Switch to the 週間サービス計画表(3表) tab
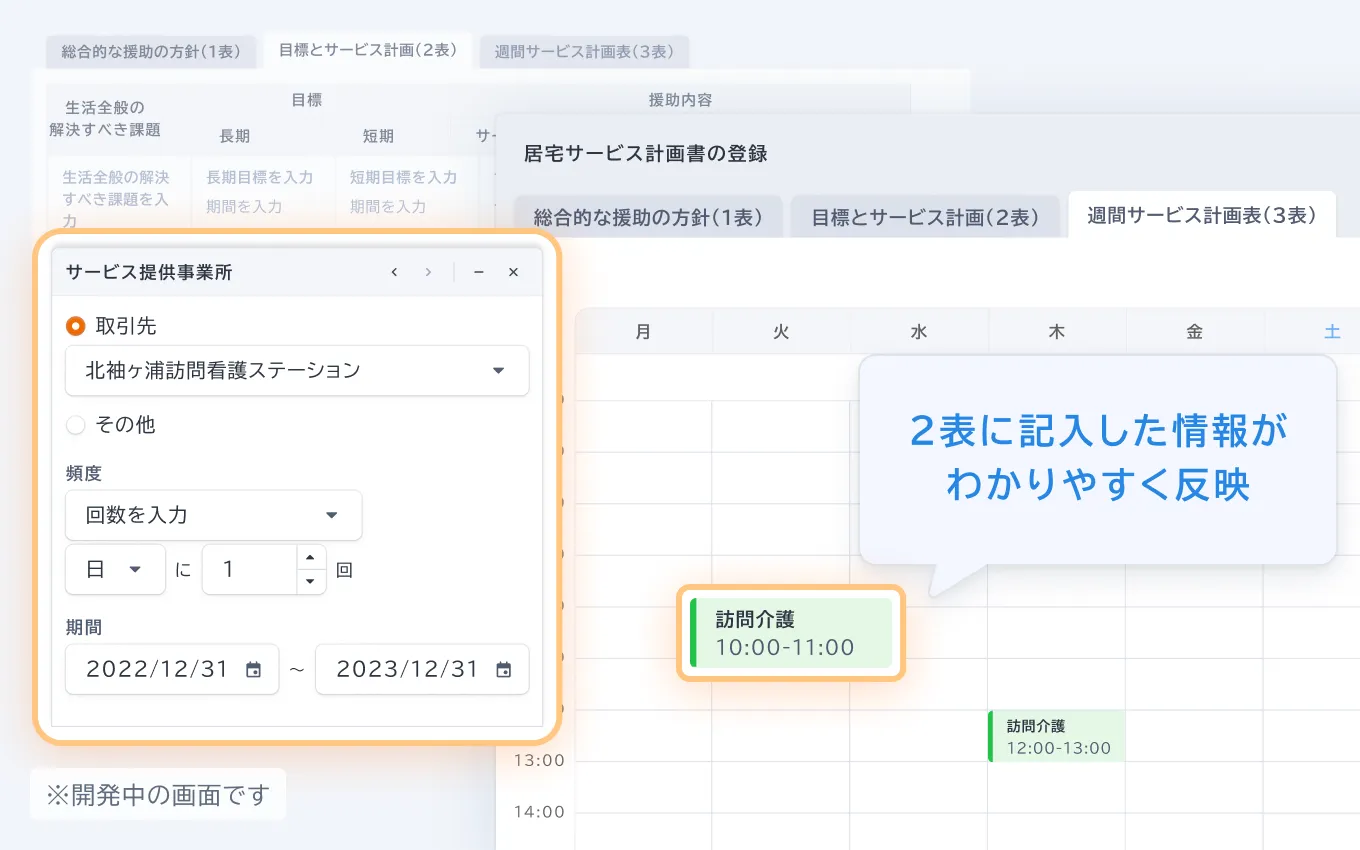This screenshot has width=1360, height=850. click(x=1202, y=215)
